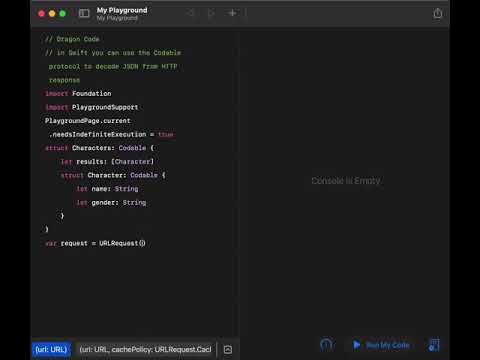Click the "let name: String" line
Viewport: 480px width, 360px height.
point(107,189)
